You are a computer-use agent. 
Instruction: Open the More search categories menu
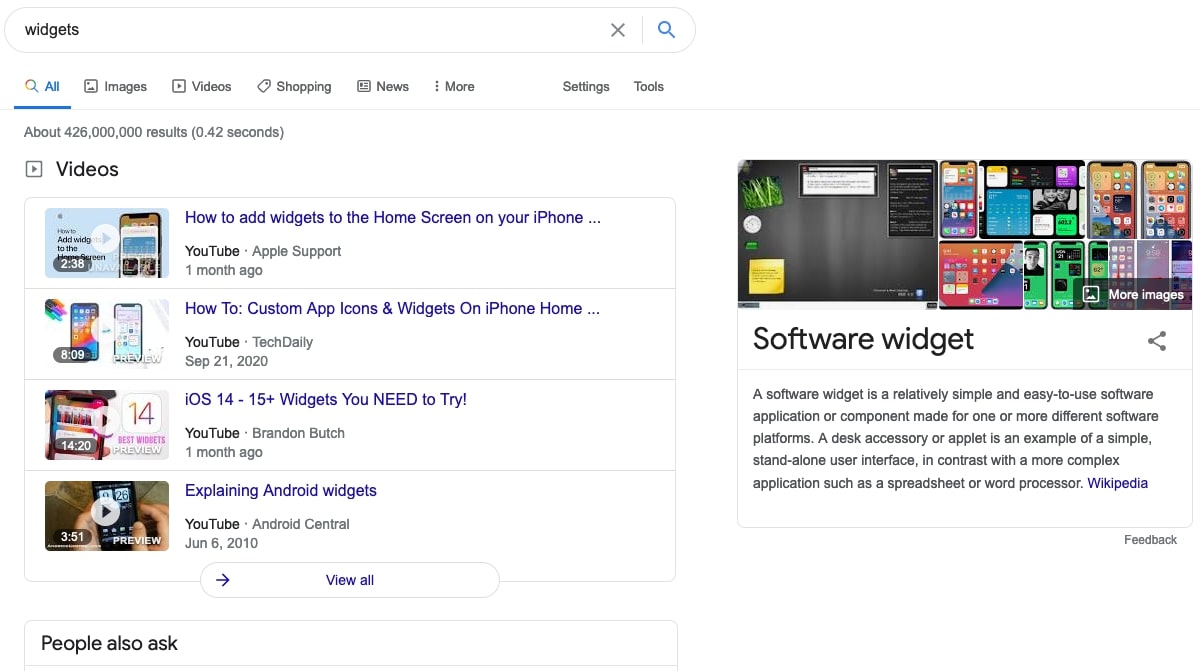tap(454, 86)
